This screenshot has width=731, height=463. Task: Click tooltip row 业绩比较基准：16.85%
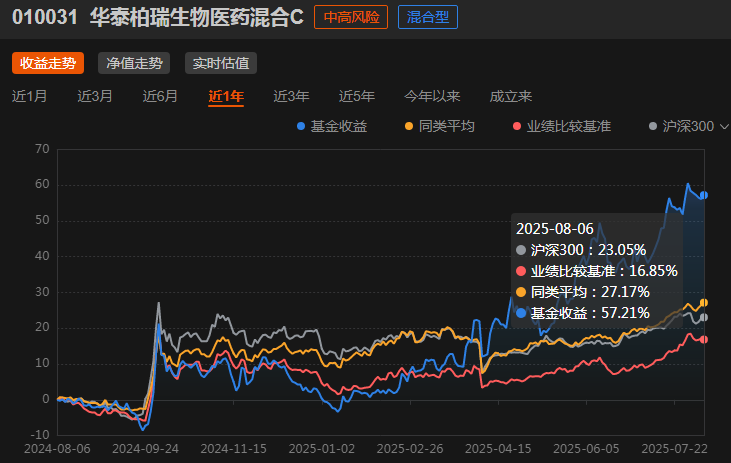pos(597,271)
